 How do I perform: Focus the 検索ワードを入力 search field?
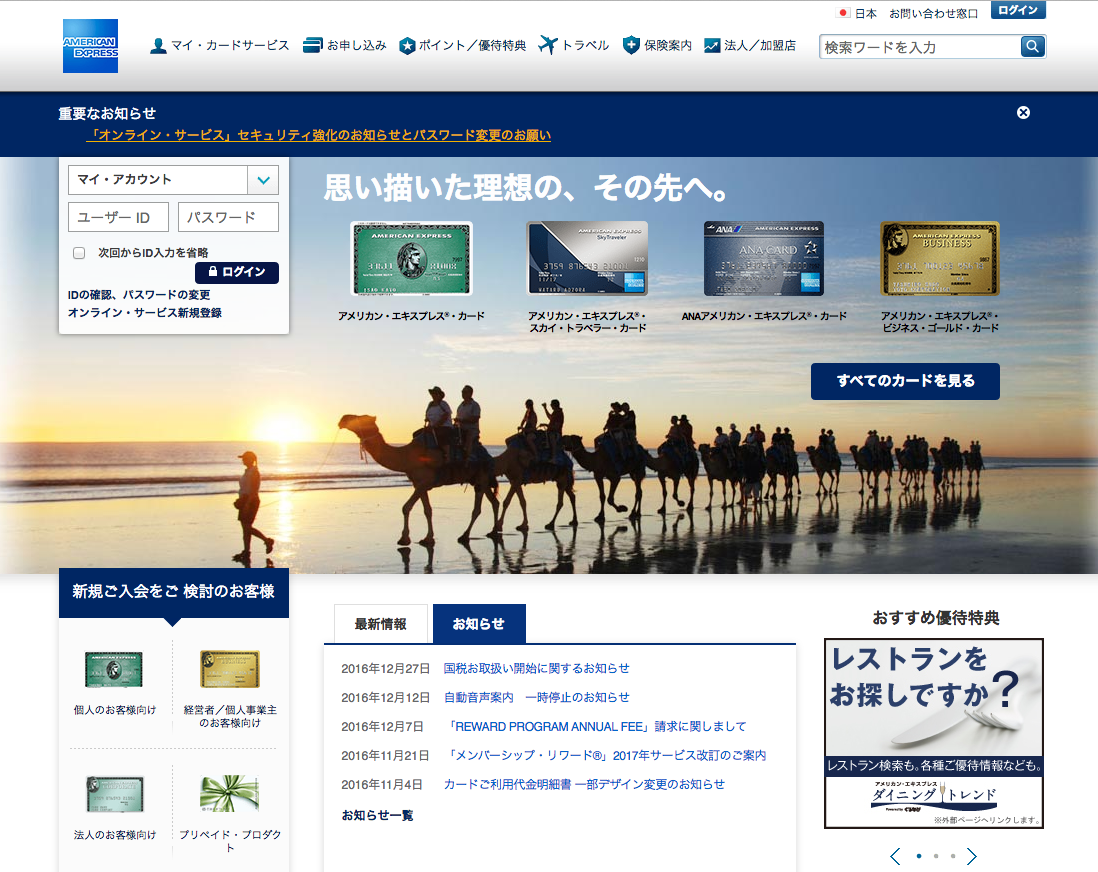919,47
